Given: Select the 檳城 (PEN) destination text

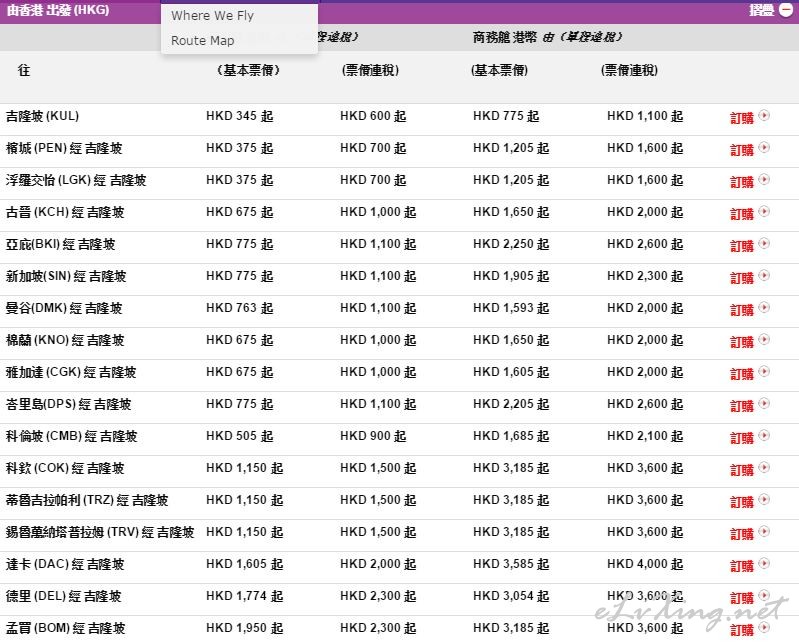Looking at the screenshot, I should (64, 148).
